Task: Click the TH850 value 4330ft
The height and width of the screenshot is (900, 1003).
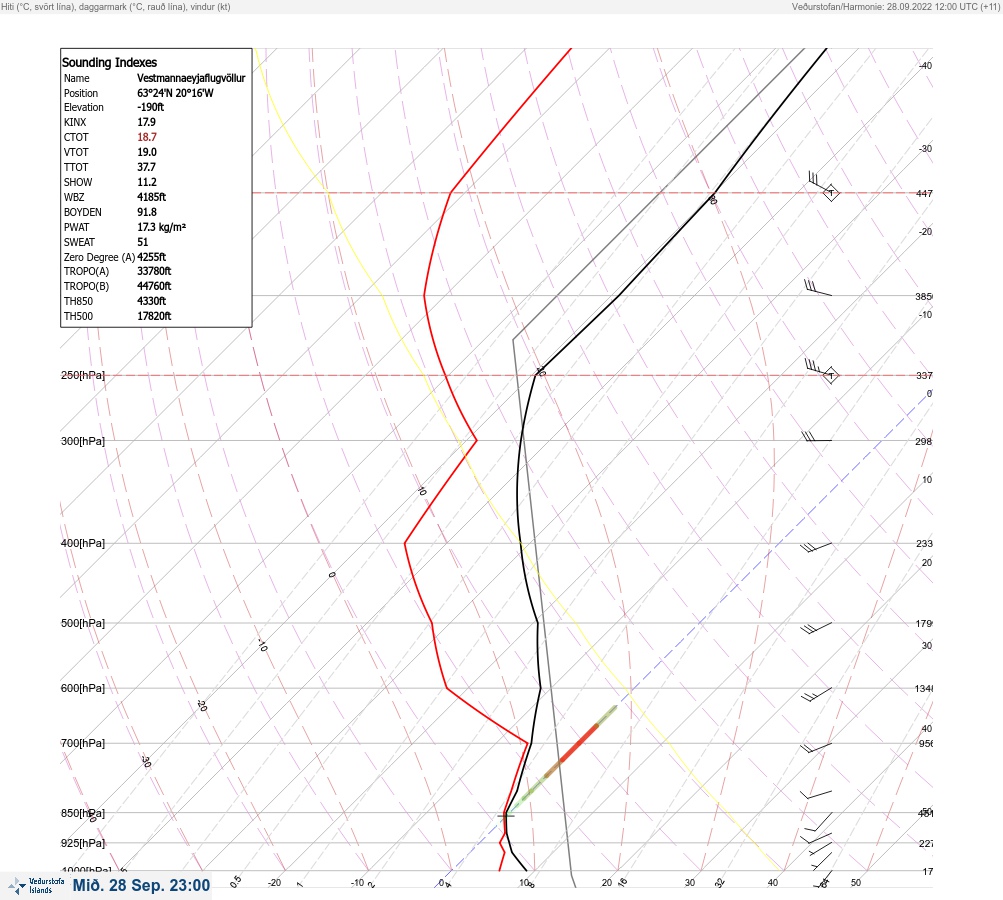Action: [152, 301]
